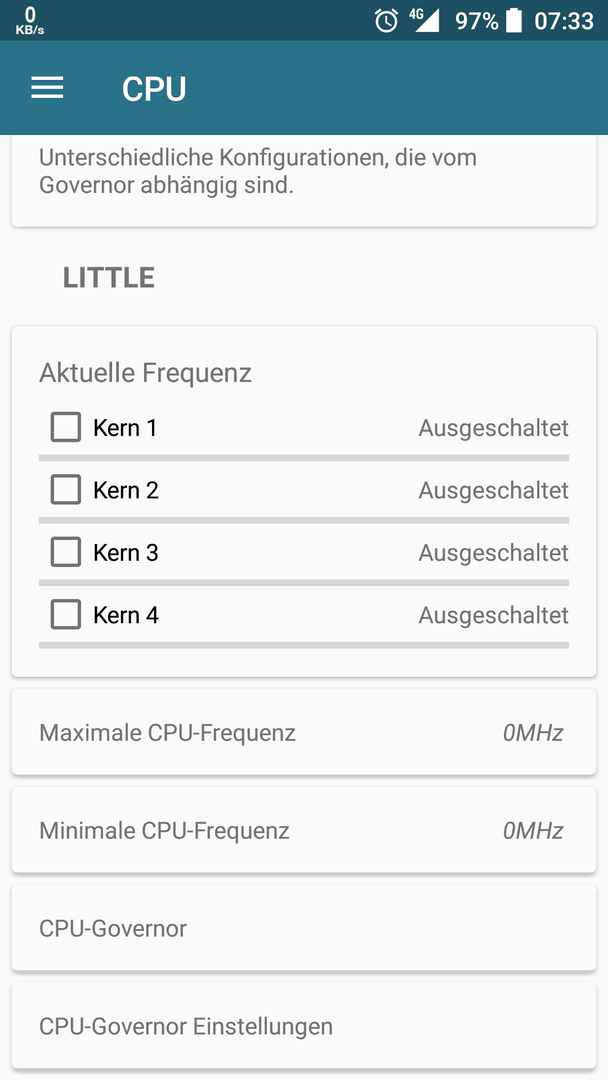Enable the Kern 2 checkbox
The height and width of the screenshot is (1080, 608).
[x=65, y=490]
